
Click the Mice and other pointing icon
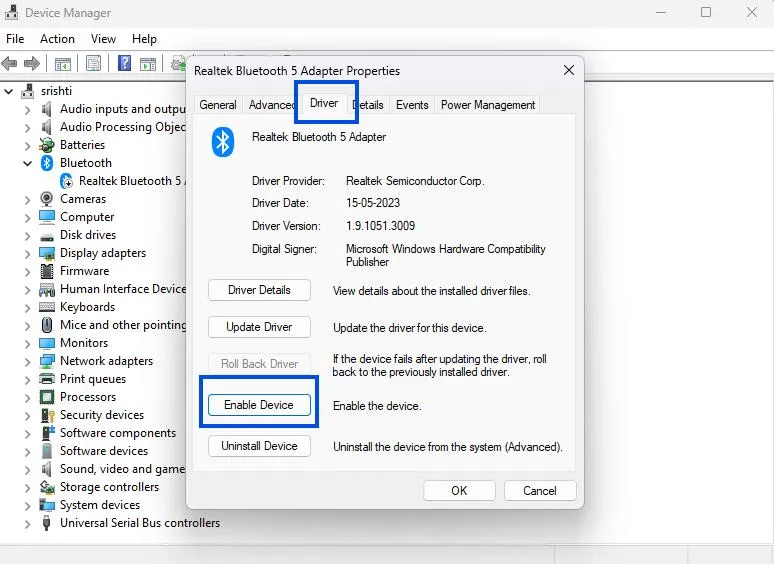[47, 325]
